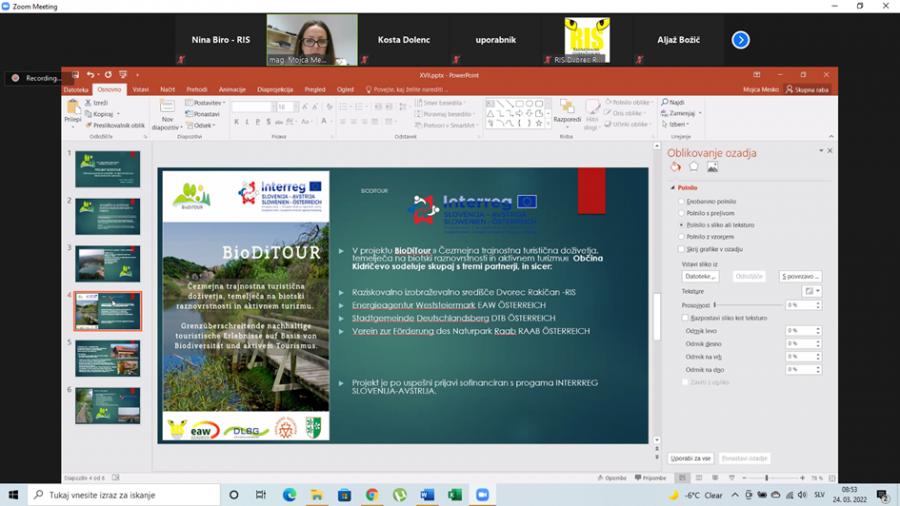Open Opombe (notes) in status bar
This screenshot has width=900, height=506.
click(x=612, y=477)
